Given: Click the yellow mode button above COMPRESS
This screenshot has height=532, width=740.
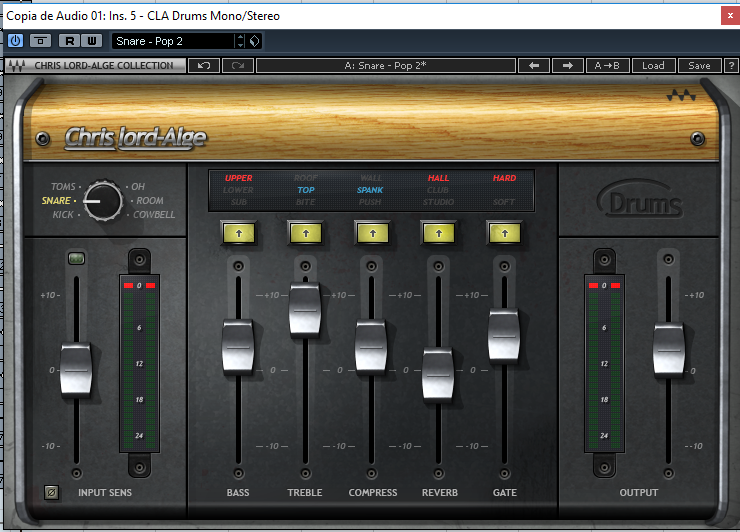Looking at the screenshot, I should coord(373,233).
